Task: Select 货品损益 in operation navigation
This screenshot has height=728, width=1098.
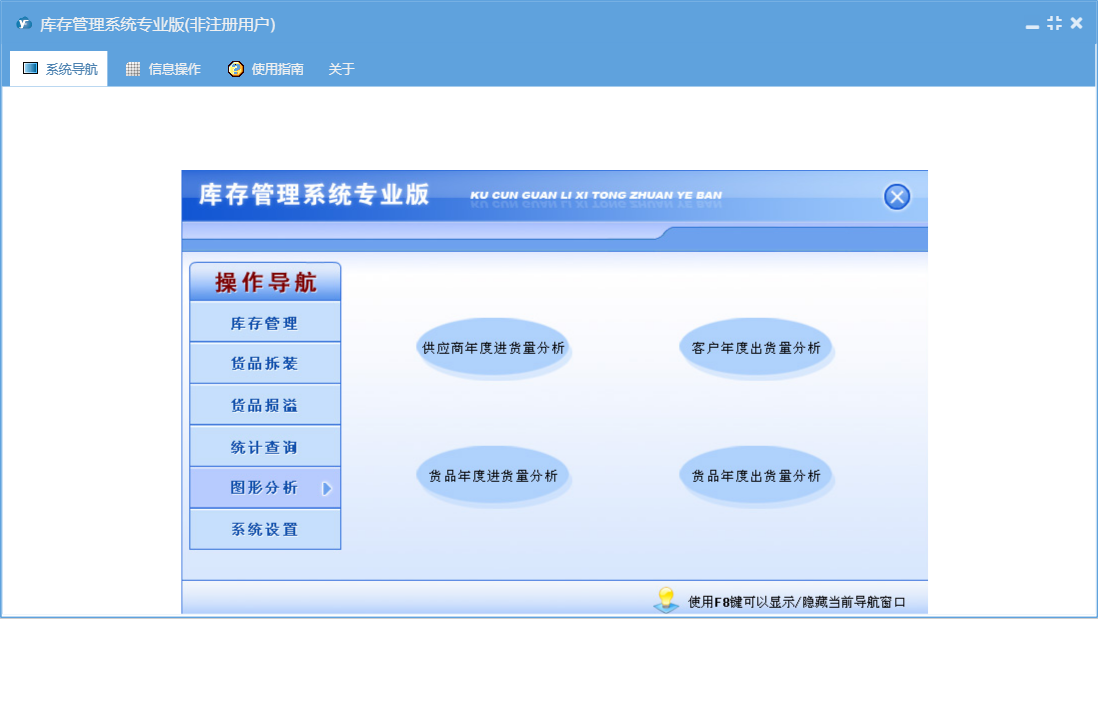Action: coord(265,405)
